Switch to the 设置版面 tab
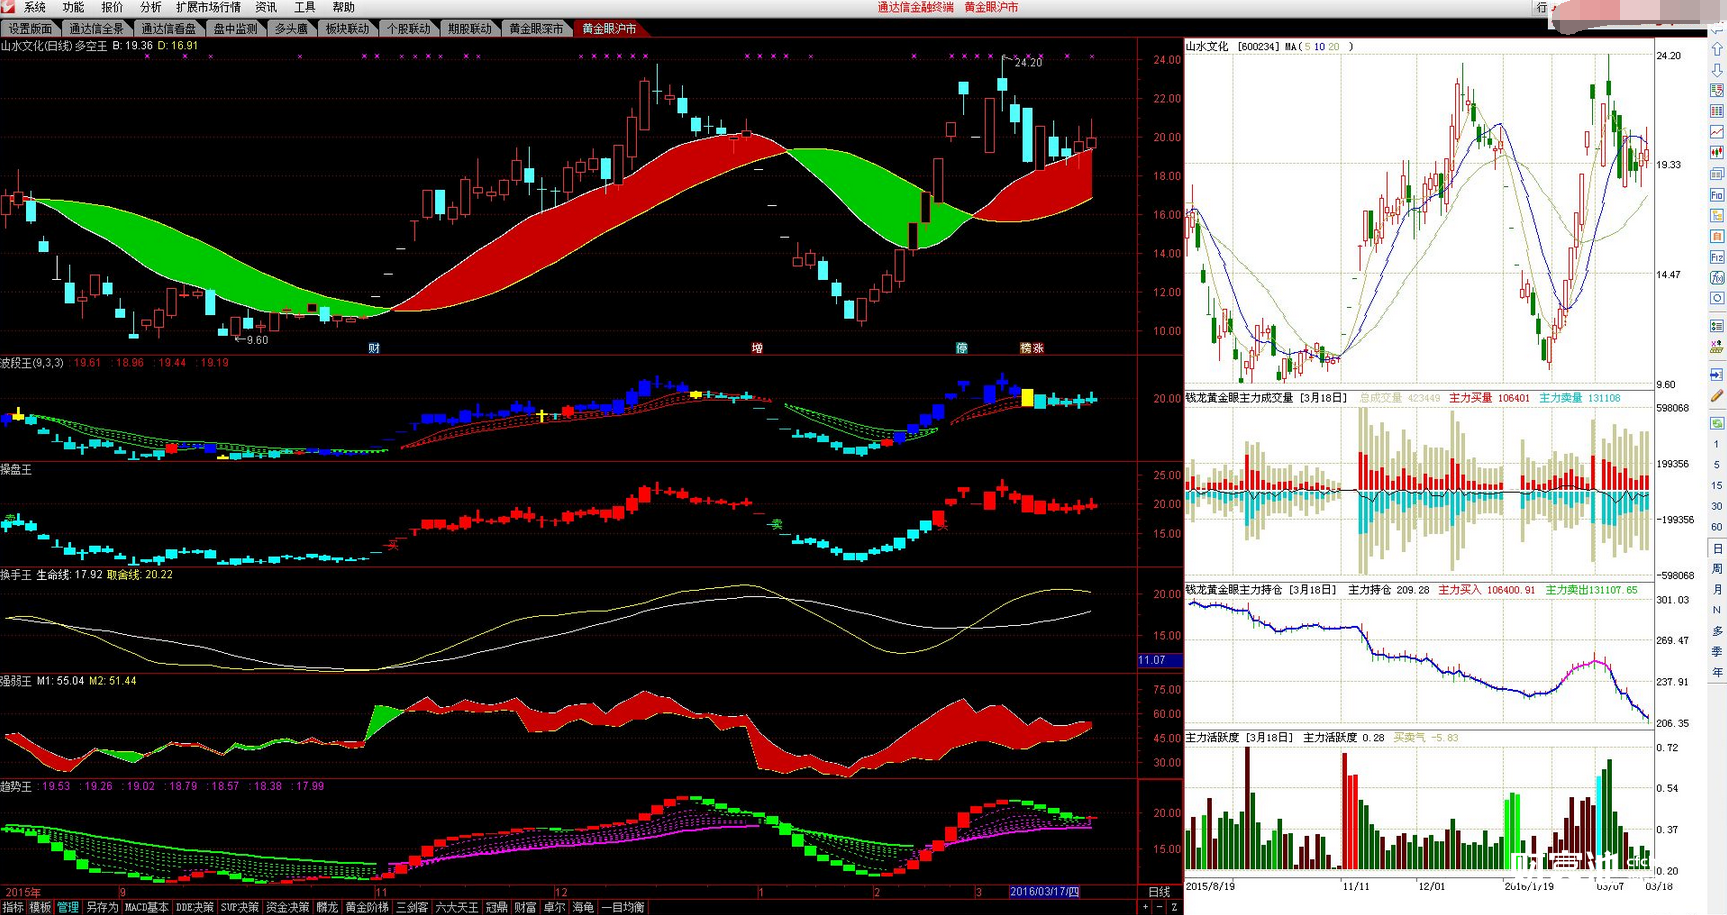The image size is (1727, 915). [31, 29]
